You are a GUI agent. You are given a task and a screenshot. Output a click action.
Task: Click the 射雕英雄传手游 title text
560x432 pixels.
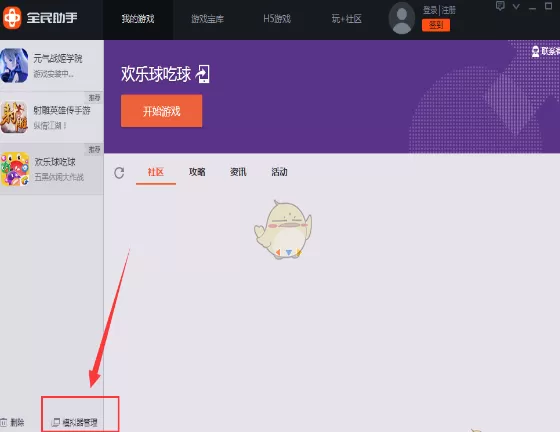pos(62,110)
